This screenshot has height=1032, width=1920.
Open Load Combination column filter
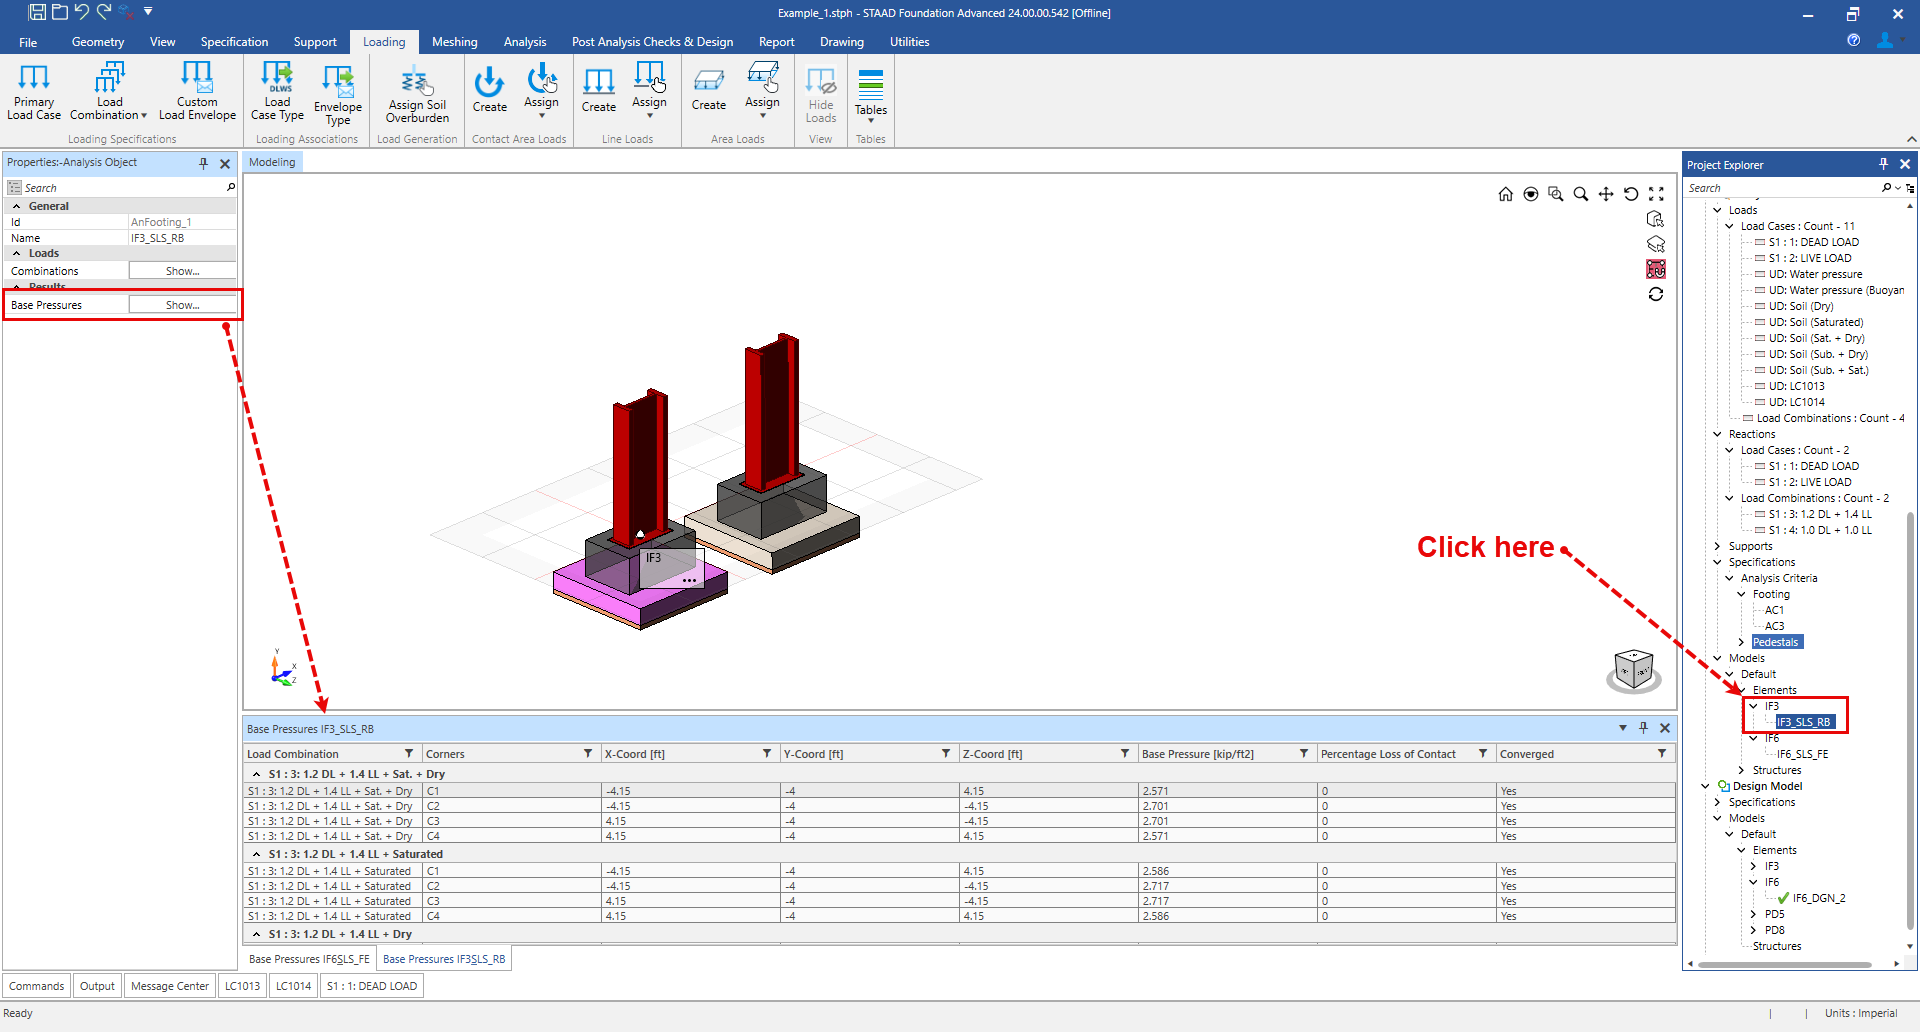point(409,754)
